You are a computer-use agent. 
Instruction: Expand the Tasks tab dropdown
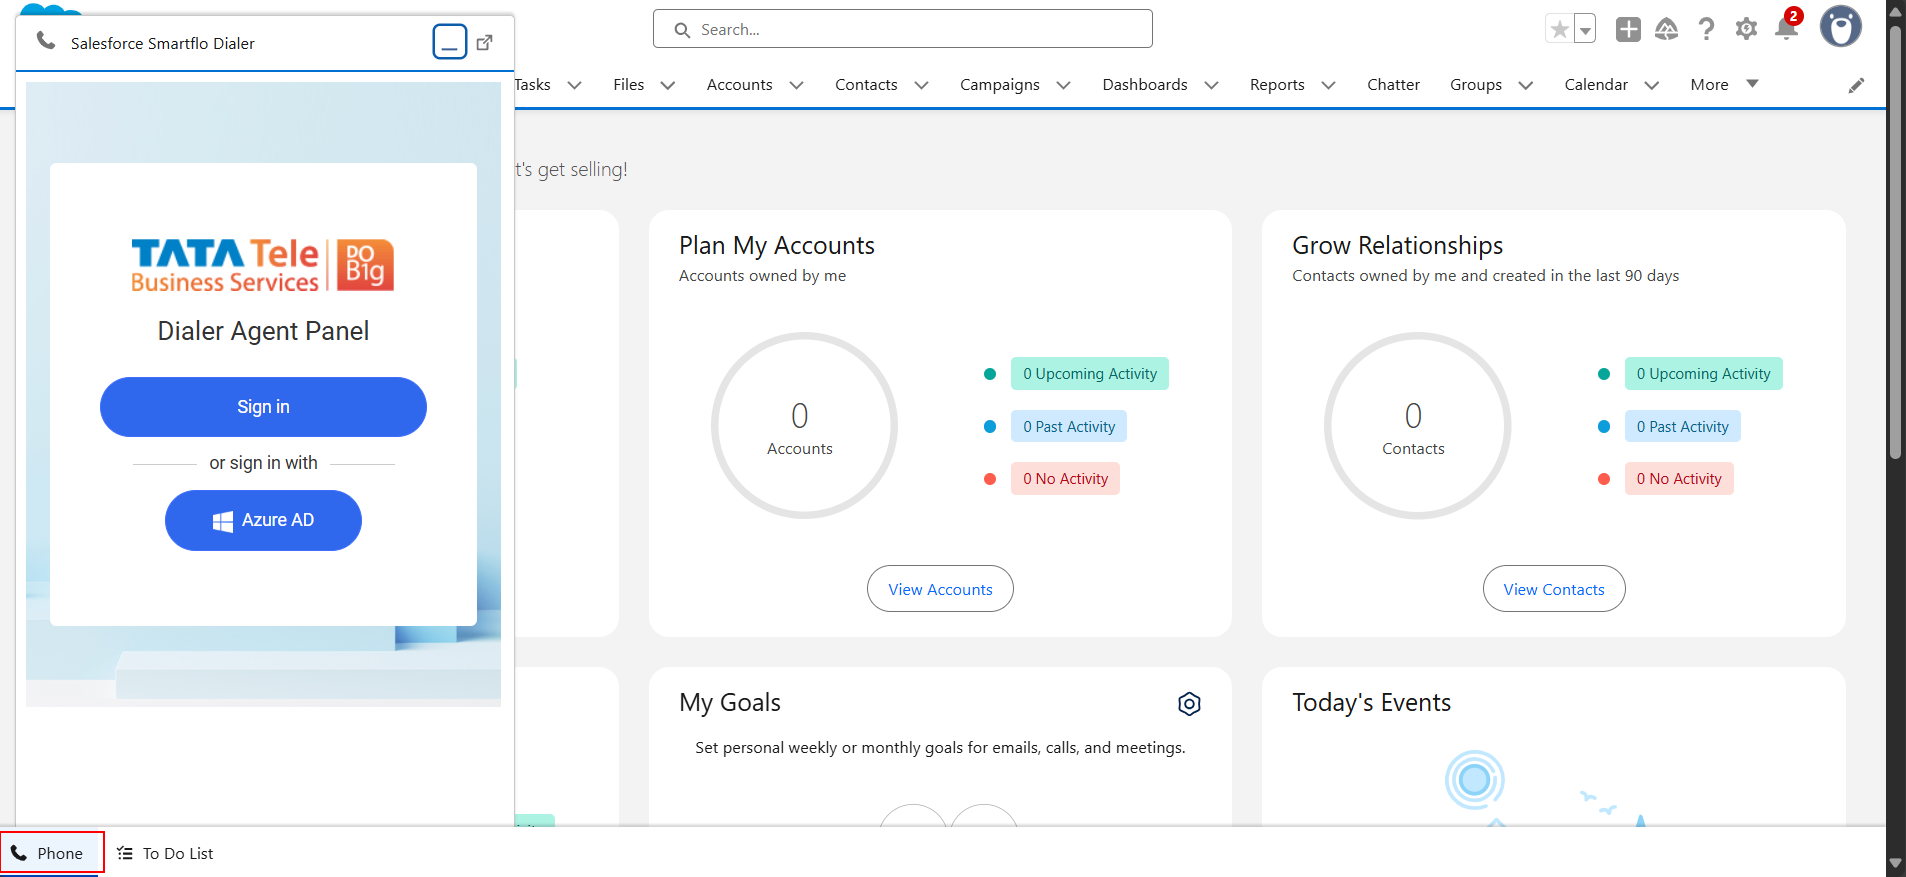[x=575, y=85]
